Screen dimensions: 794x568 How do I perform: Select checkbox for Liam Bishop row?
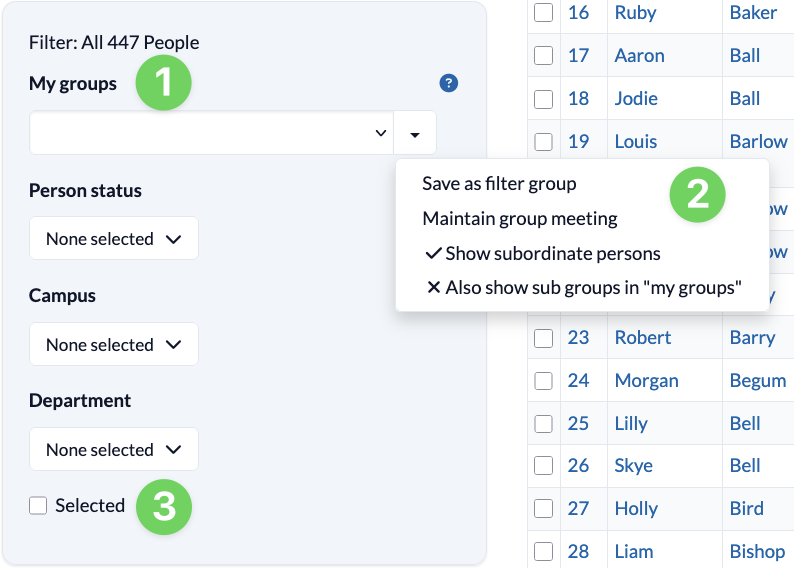(543, 551)
